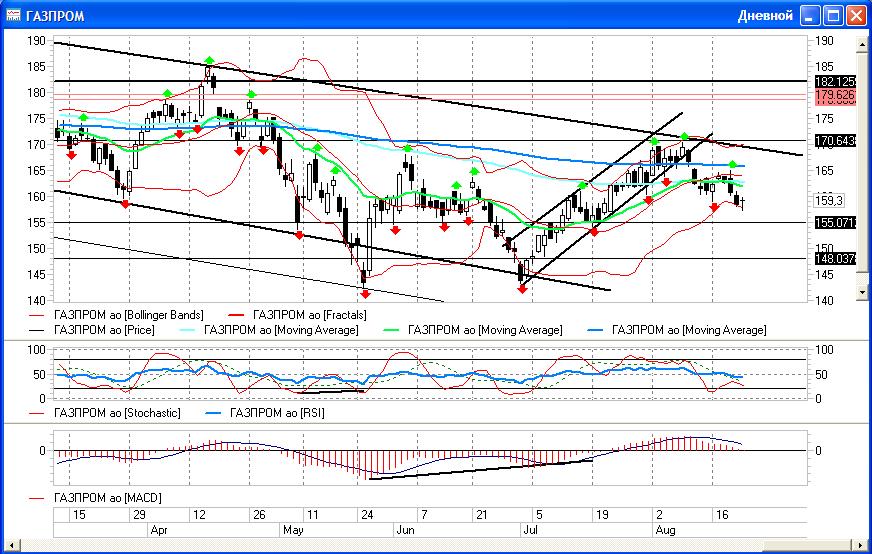Click the Jul month label on time axis
872x554 pixels.
530,530
